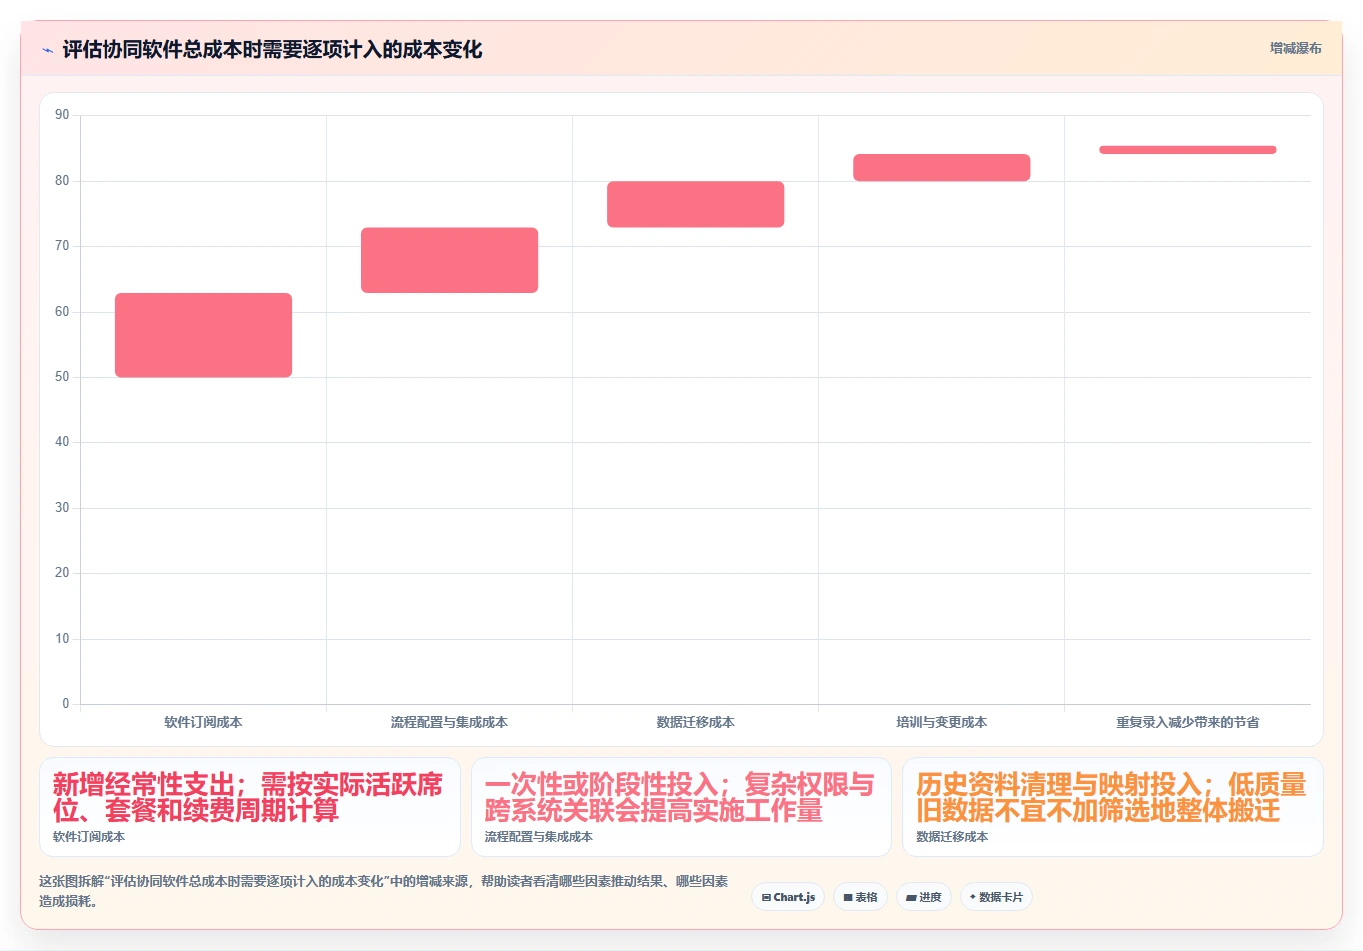Select the 软件订阅成本 waterfall bar
Viewport: 1363px width, 951px height.
[x=203, y=335]
